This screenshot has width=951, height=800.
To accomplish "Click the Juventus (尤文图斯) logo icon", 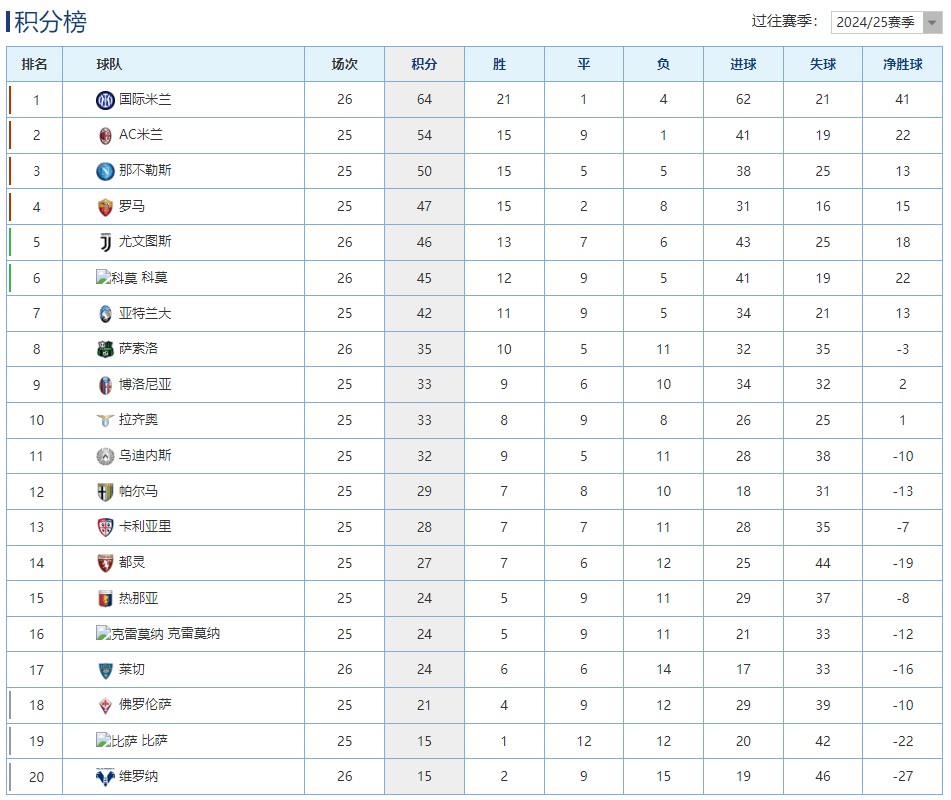I will coord(105,242).
